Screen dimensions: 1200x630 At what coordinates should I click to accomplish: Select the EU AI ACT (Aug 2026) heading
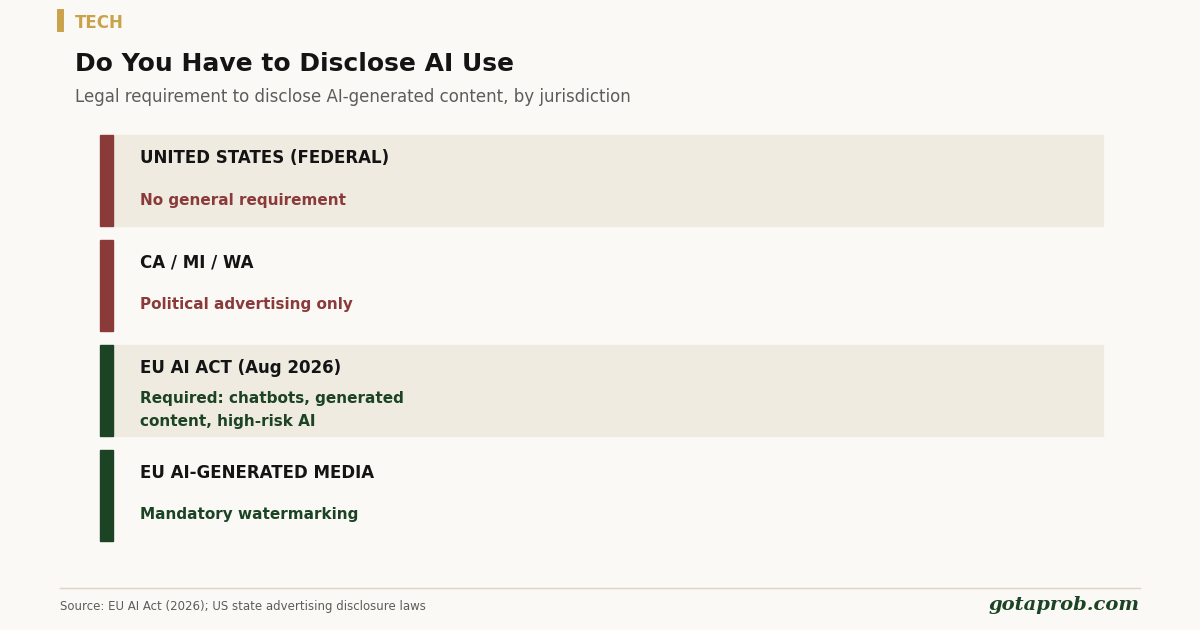pyautogui.click(x=240, y=368)
